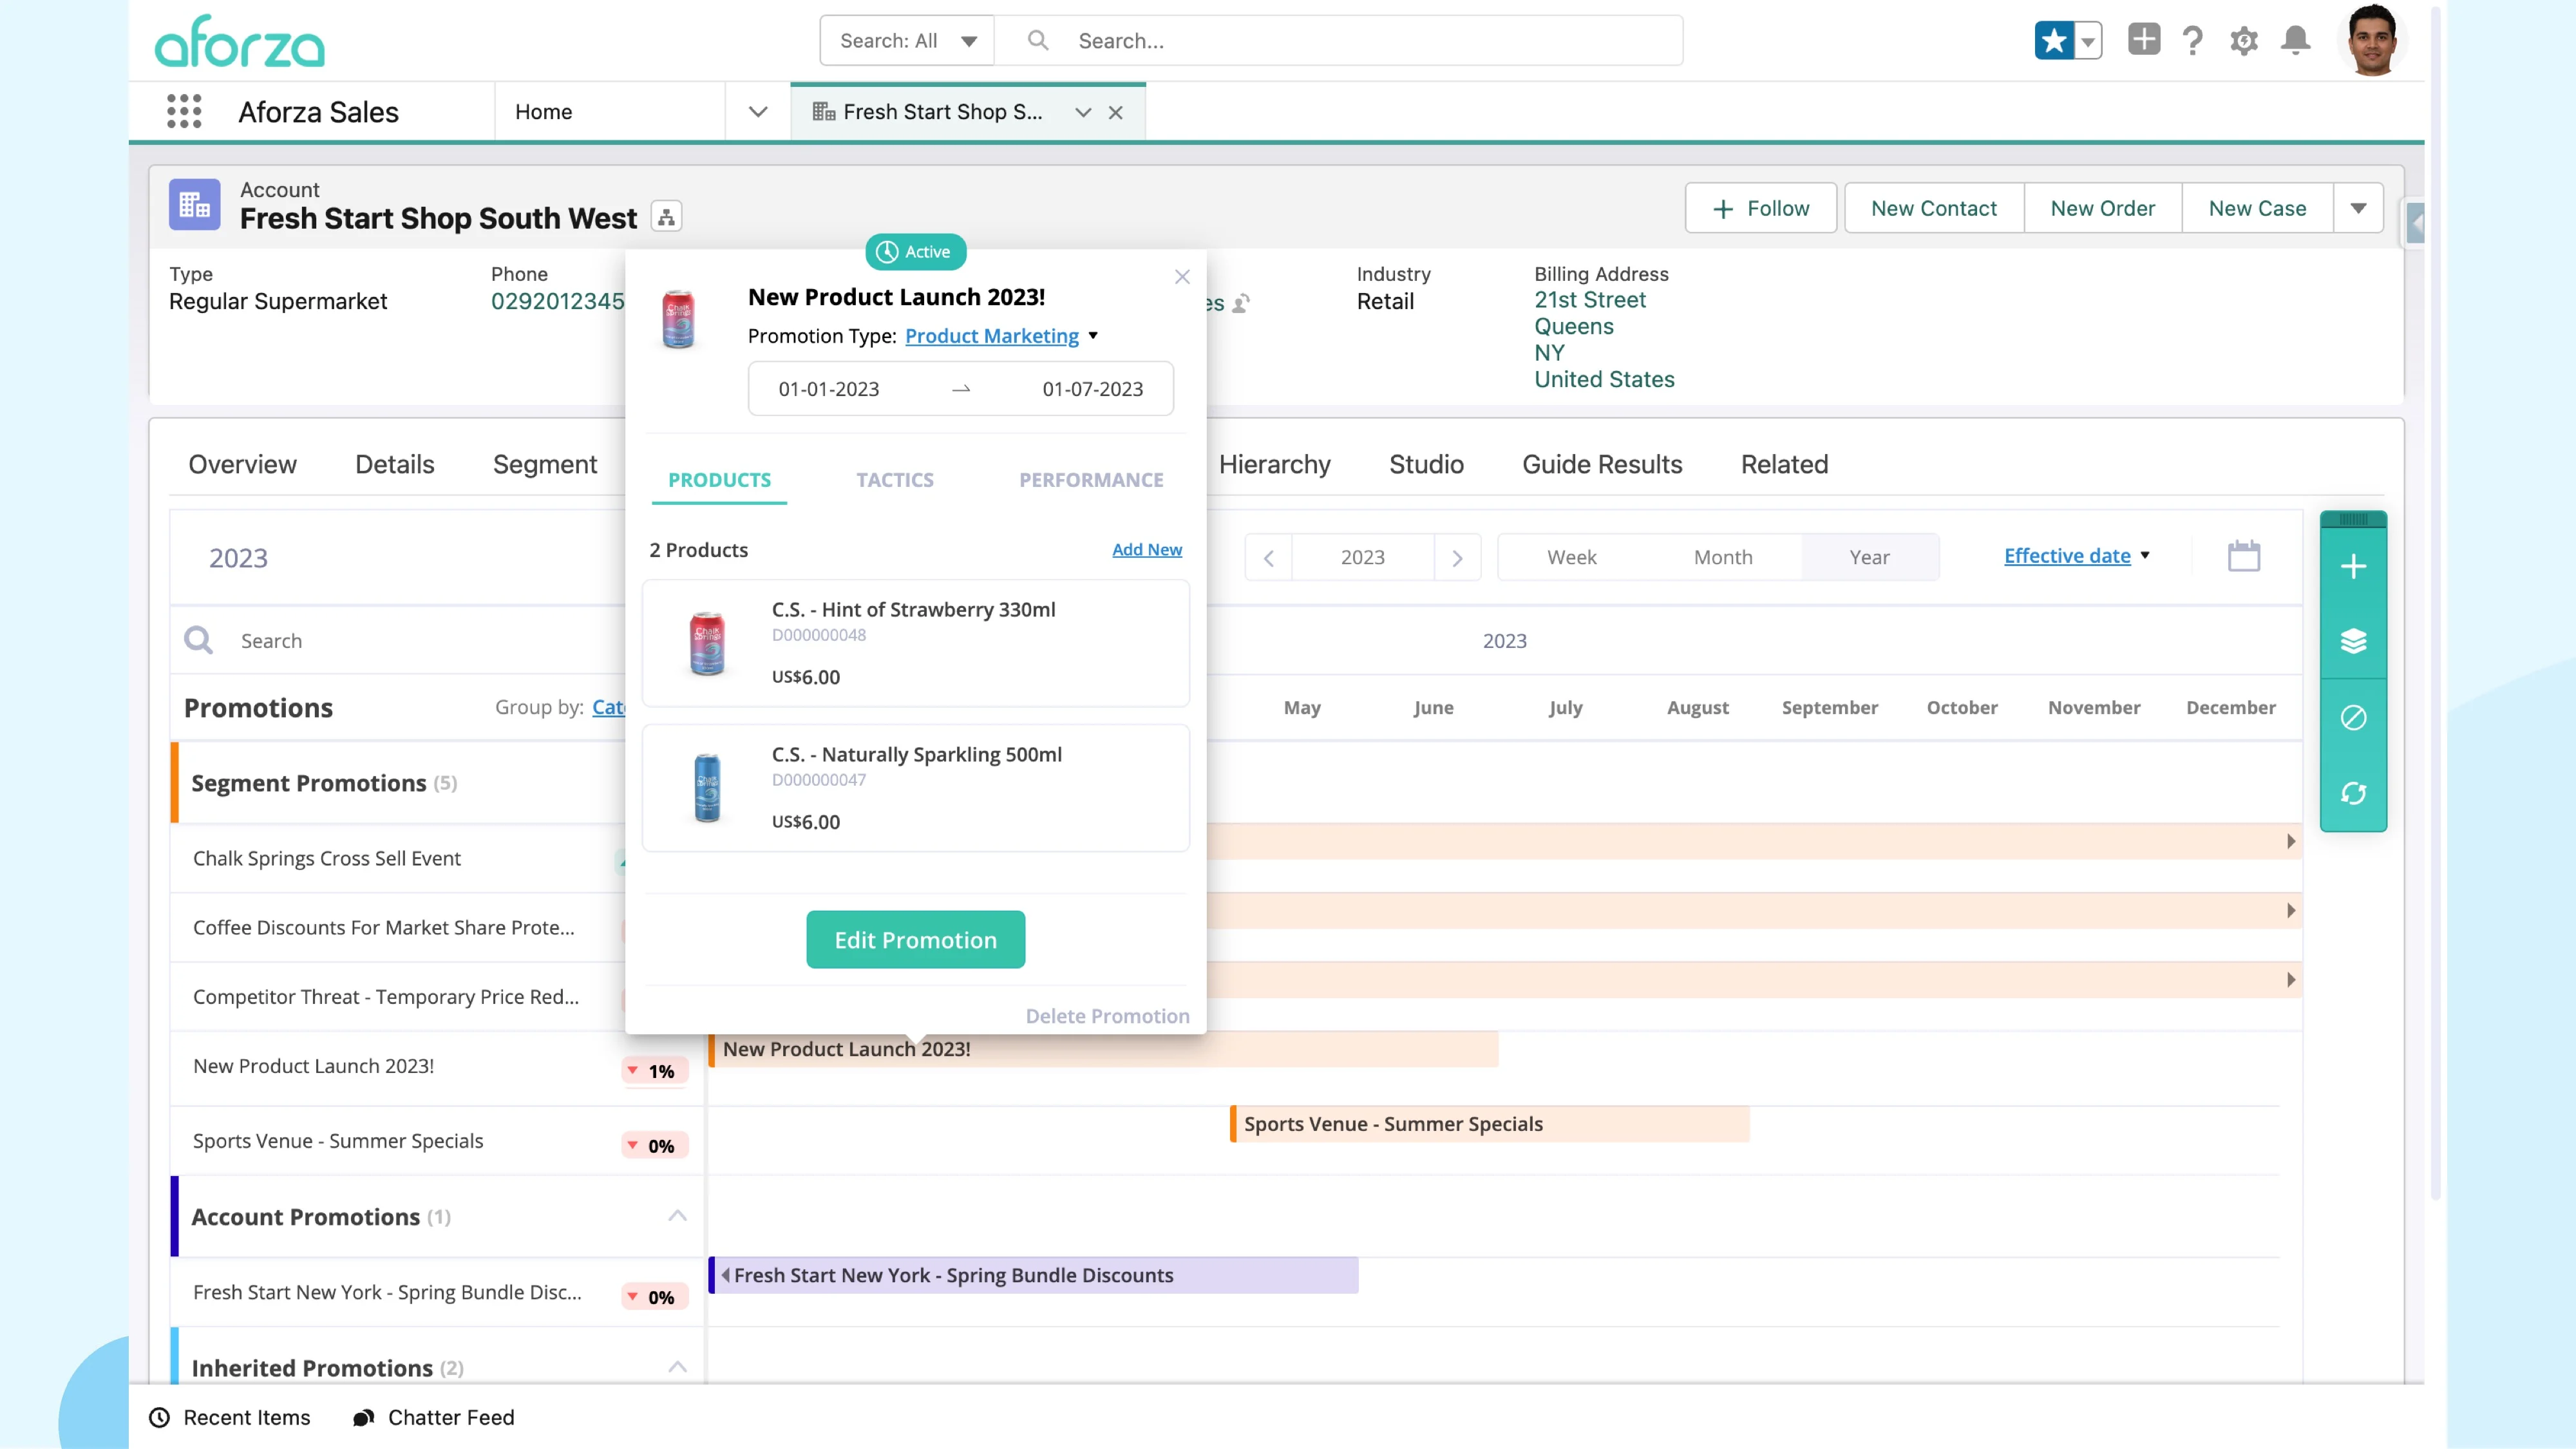Open the Overview tab
Screen dimensions: 2576x1449
(242, 464)
